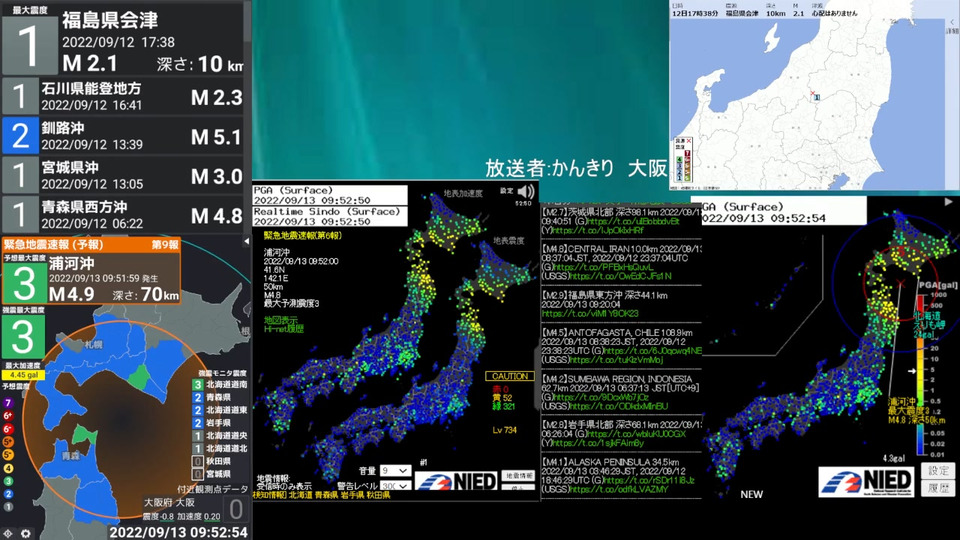Screen dimensions: 960x540
Task: Click the 札幌 city label on map
Action: click(93, 345)
